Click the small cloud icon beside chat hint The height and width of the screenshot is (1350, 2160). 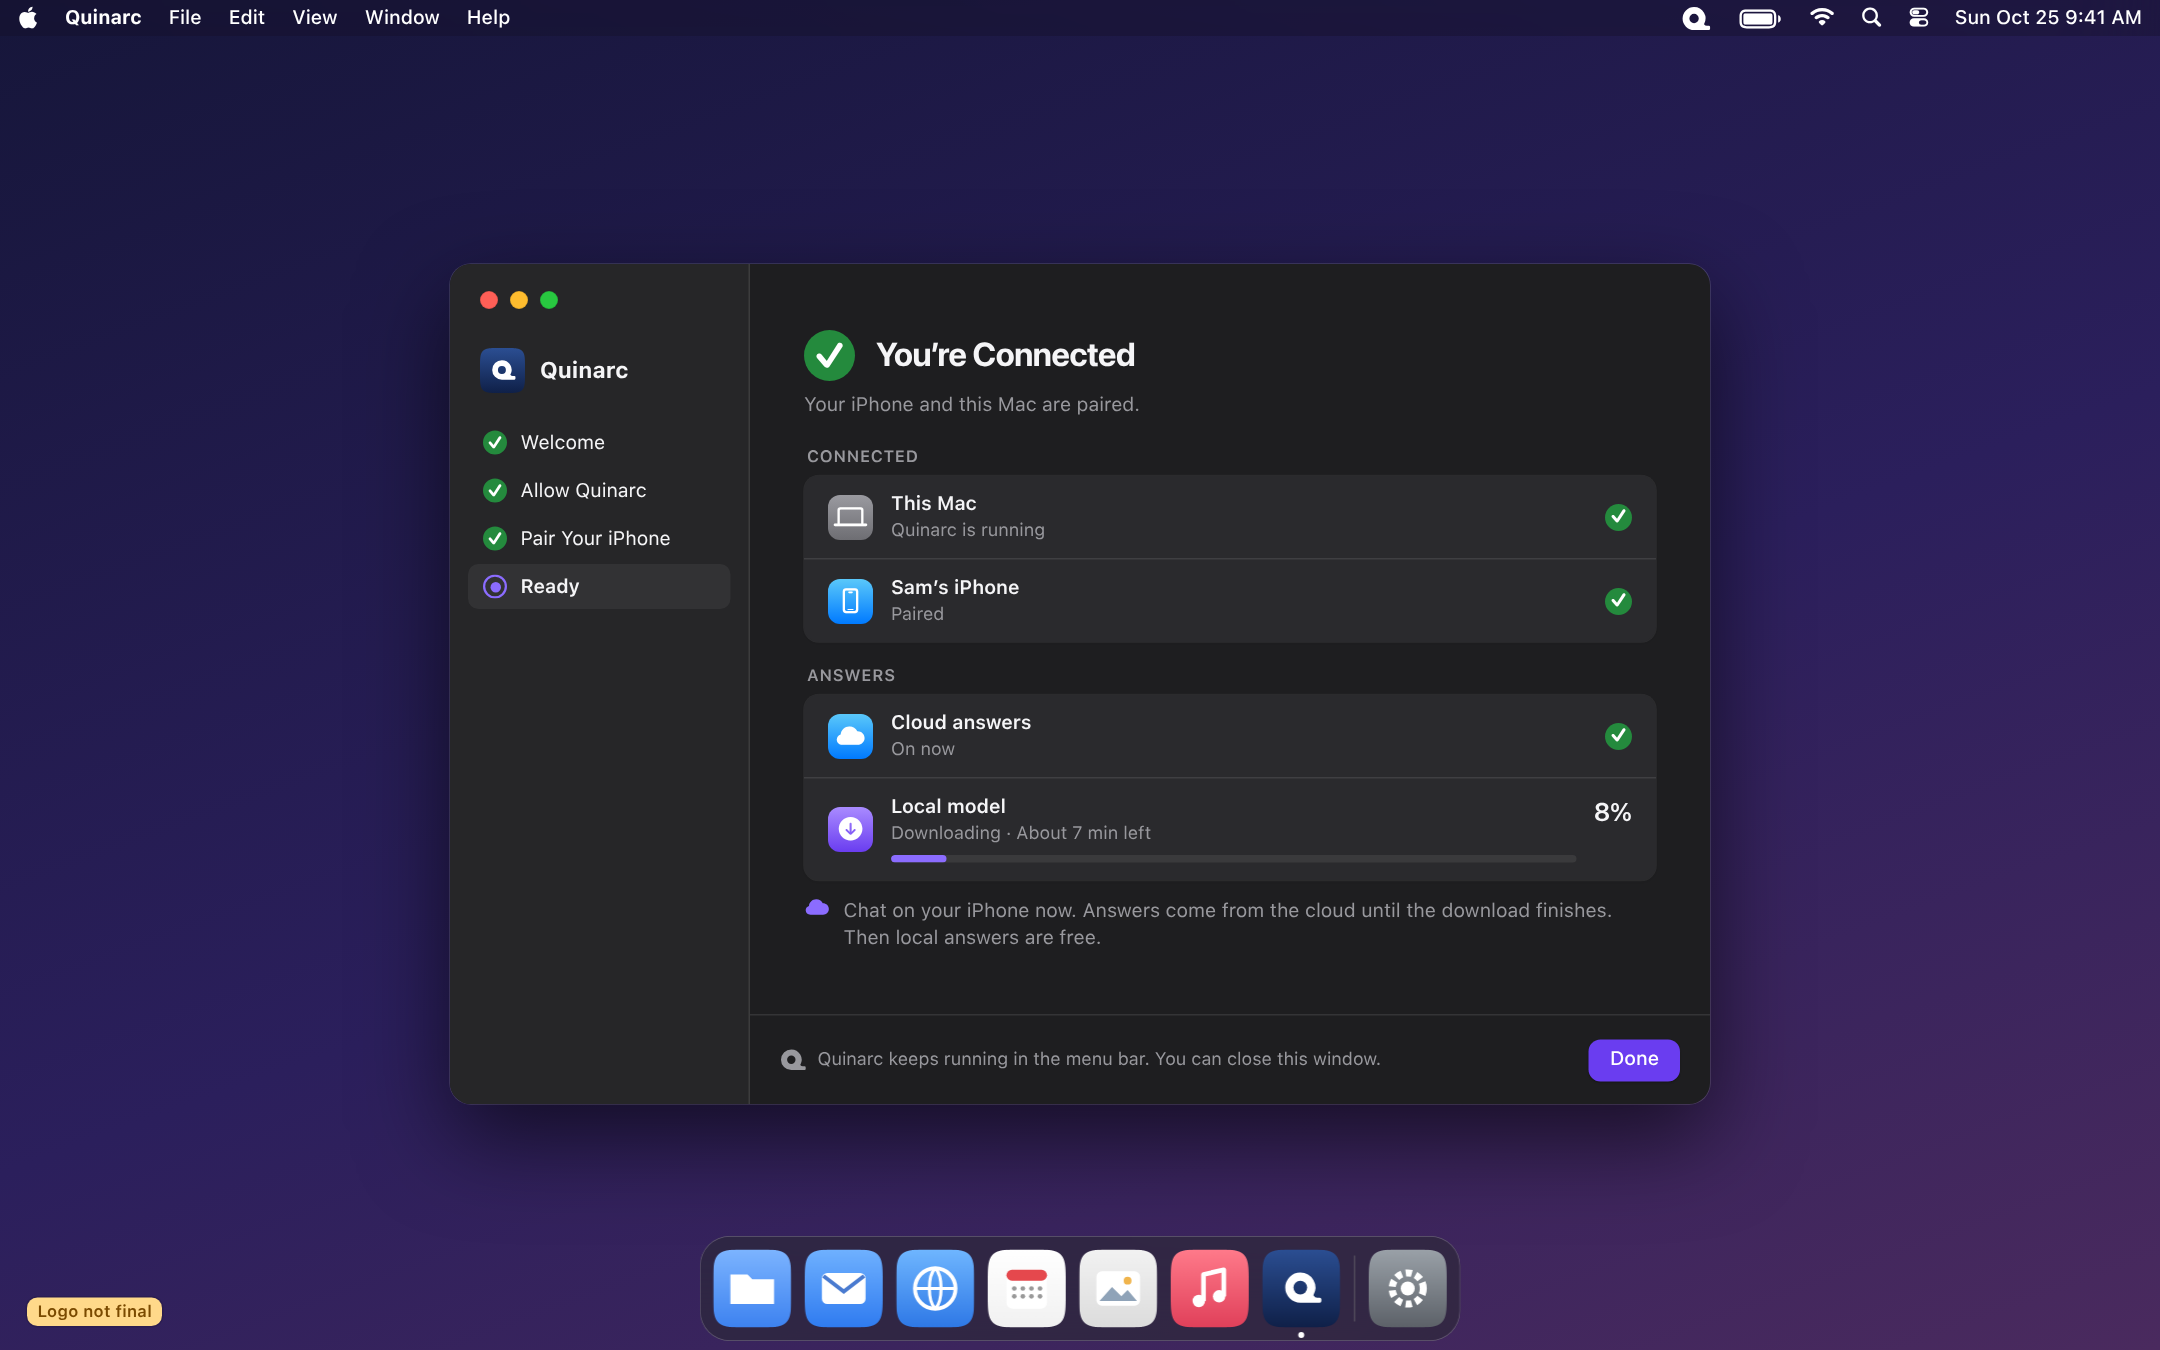coord(817,908)
